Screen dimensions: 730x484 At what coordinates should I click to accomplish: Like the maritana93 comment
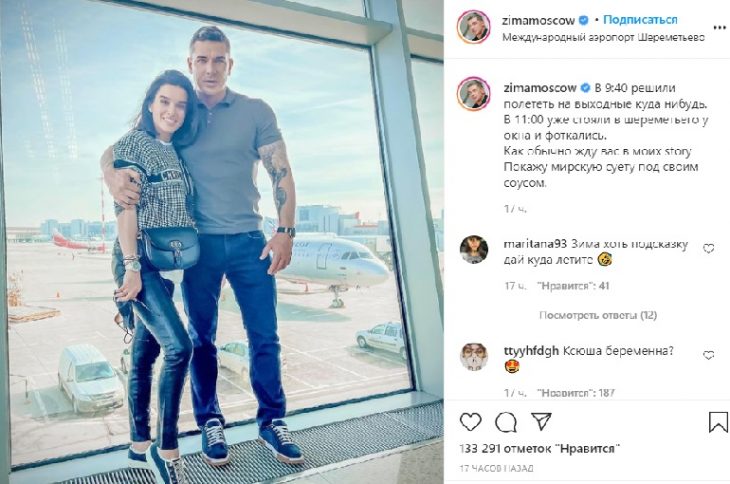pyautogui.click(x=708, y=249)
